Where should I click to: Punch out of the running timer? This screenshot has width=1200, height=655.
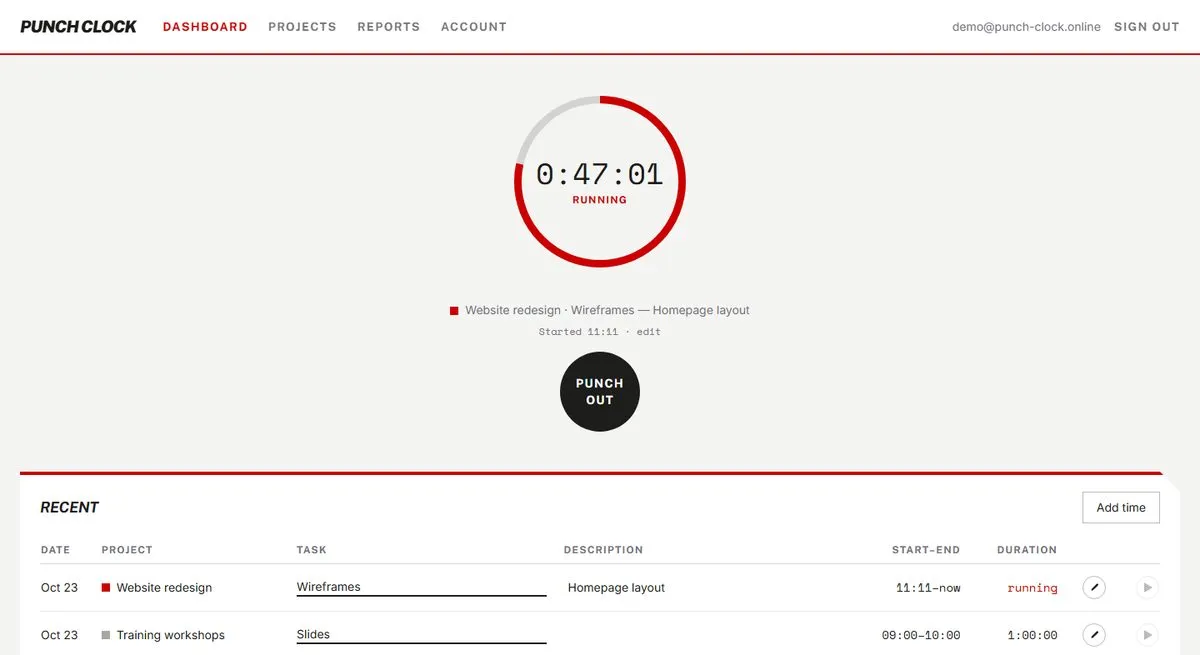[600, 392]
